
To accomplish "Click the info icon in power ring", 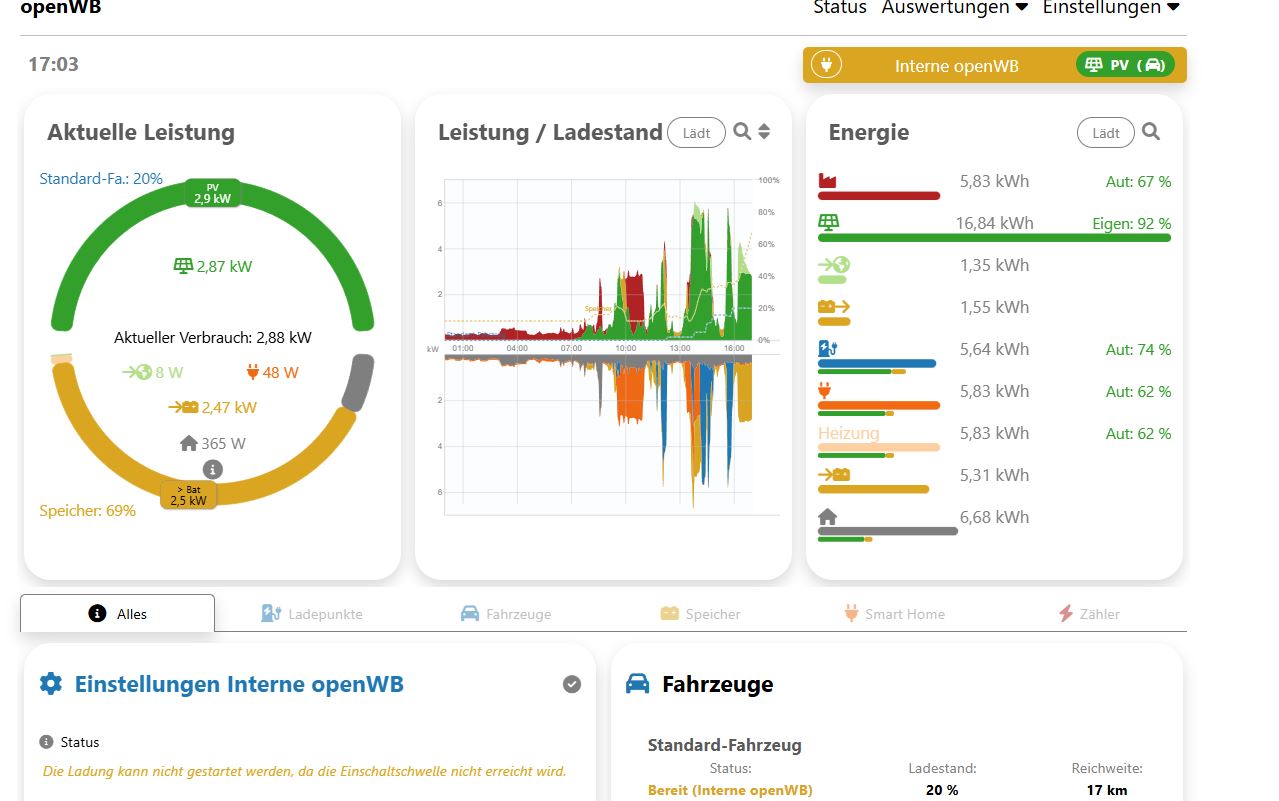I will [212, 469].
